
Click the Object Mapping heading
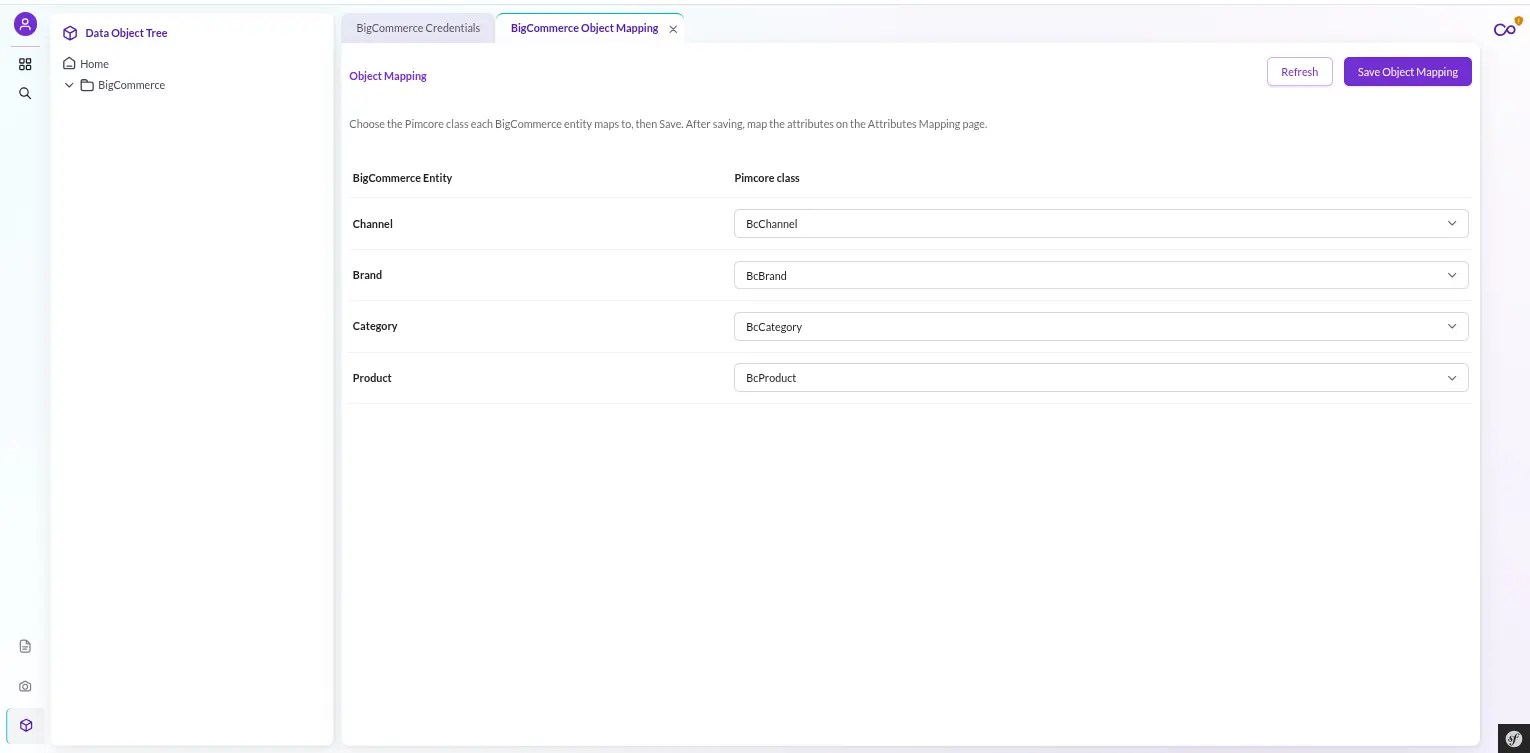(x=388, y=76)
